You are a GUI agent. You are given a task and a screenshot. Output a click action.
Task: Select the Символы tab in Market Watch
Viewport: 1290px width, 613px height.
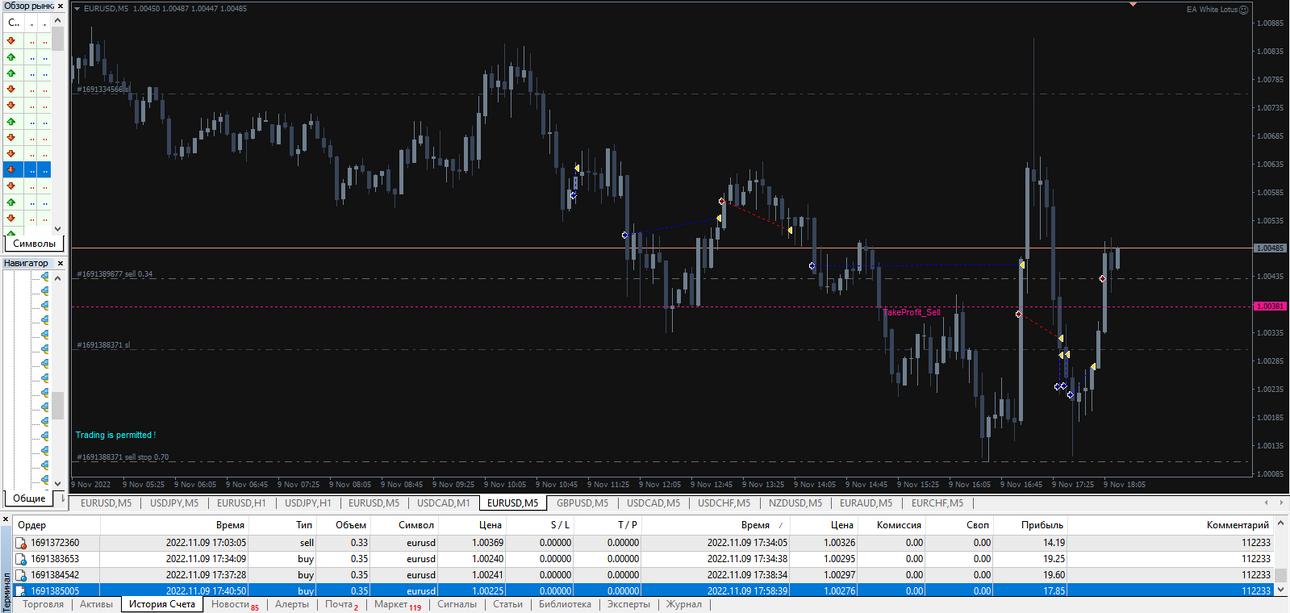point(35,243)
